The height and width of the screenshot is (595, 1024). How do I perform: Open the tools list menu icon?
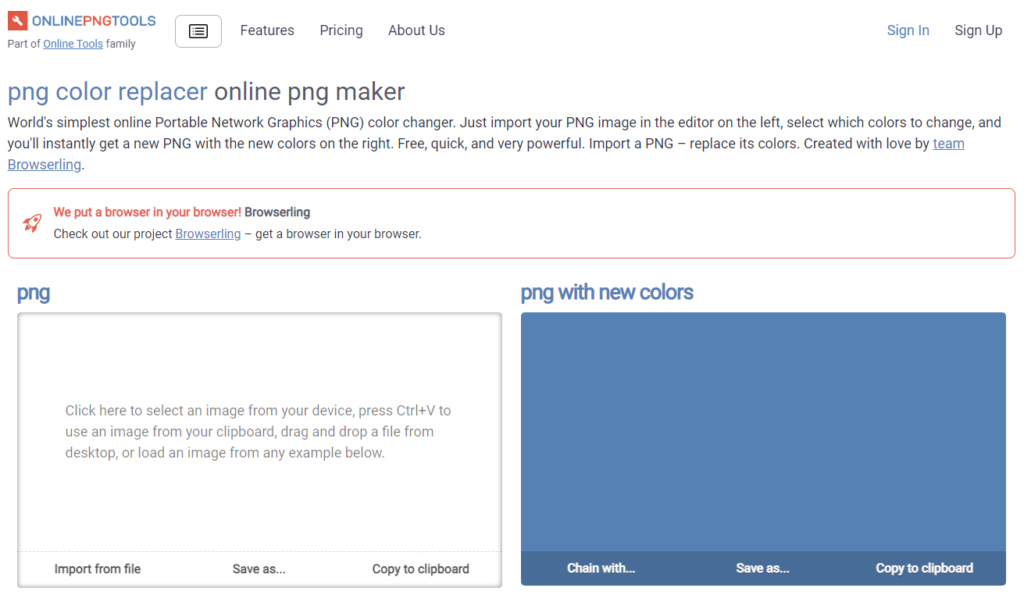198,31
